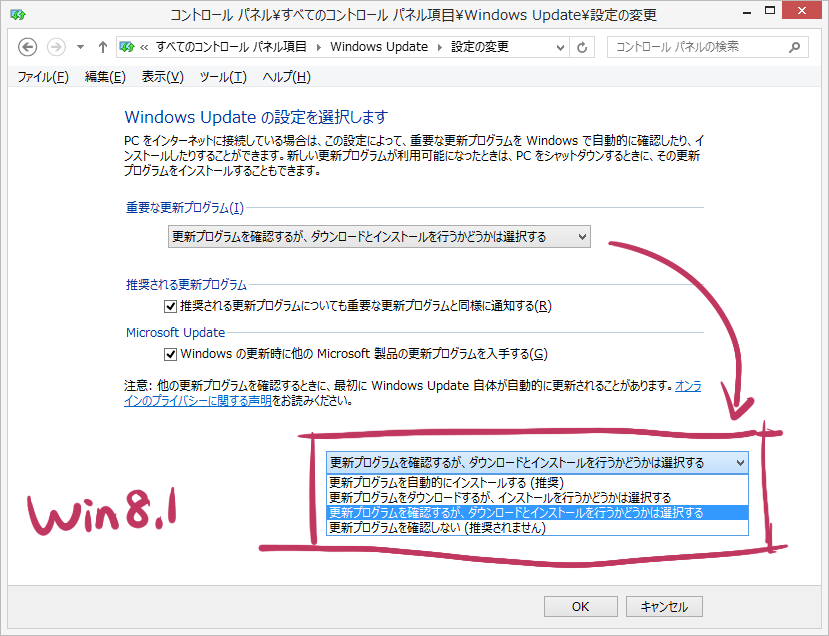The width and height of the screenshot is (829, 636).
Task: Select 更新プログラムを自動的にインストールする (推奨)
Action: [537, 483]
